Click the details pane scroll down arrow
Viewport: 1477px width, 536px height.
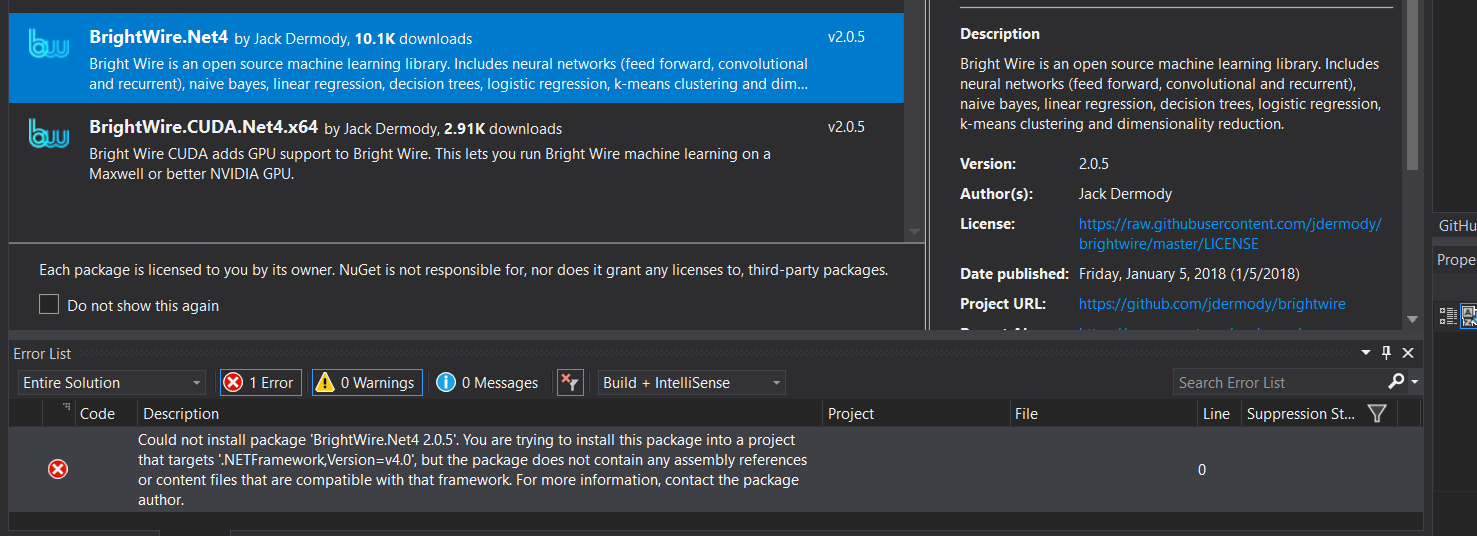[x=1412, y=319]
